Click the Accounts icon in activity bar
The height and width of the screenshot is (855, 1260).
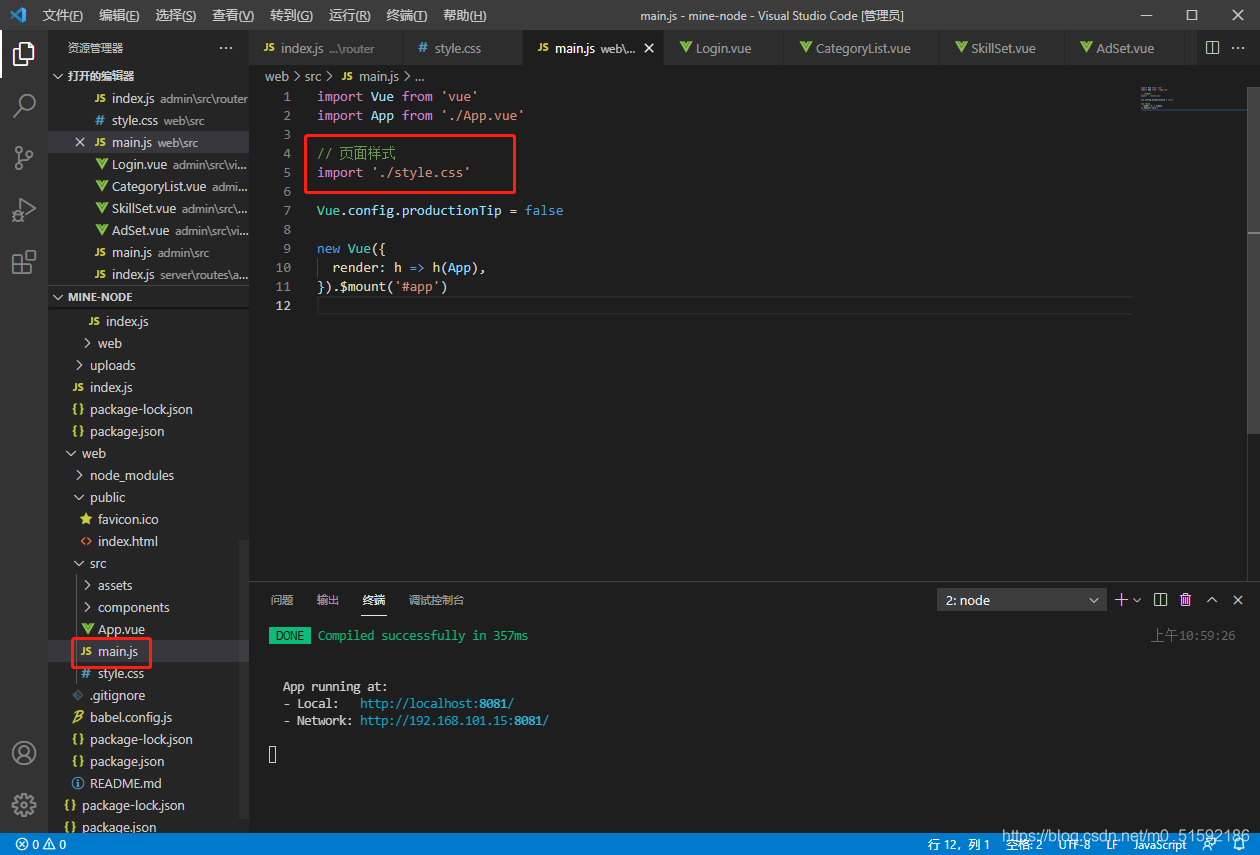tap(24, 753)
